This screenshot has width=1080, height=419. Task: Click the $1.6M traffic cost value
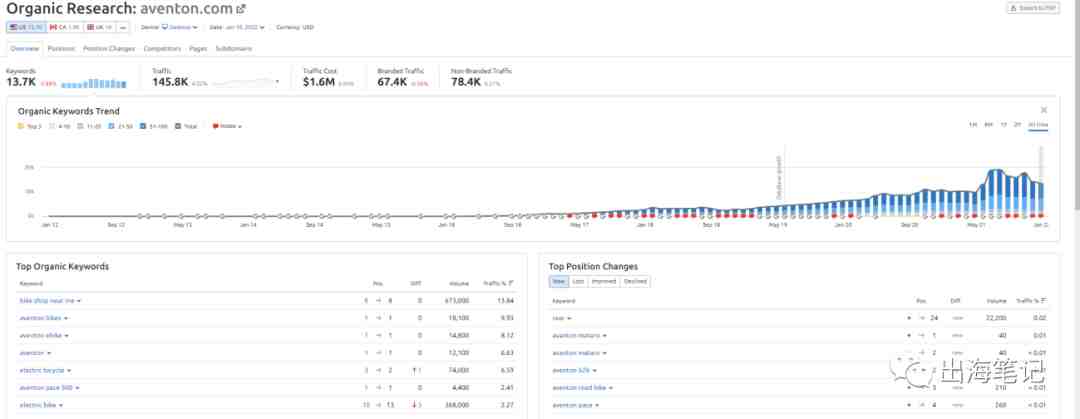tap(319, 82)
